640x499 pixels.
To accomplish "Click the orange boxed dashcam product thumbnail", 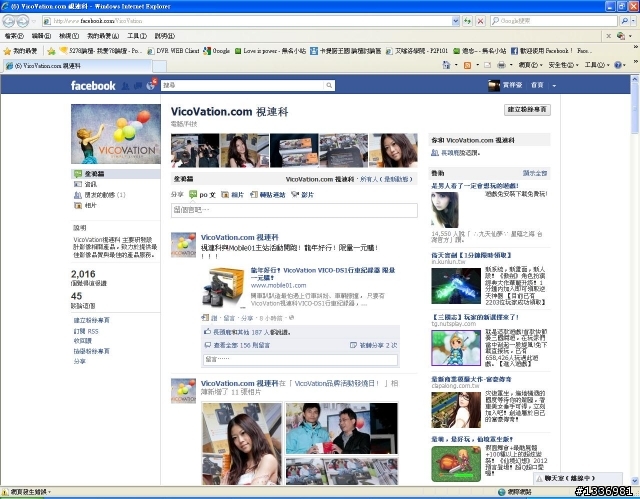I will [x=223, y=288].
